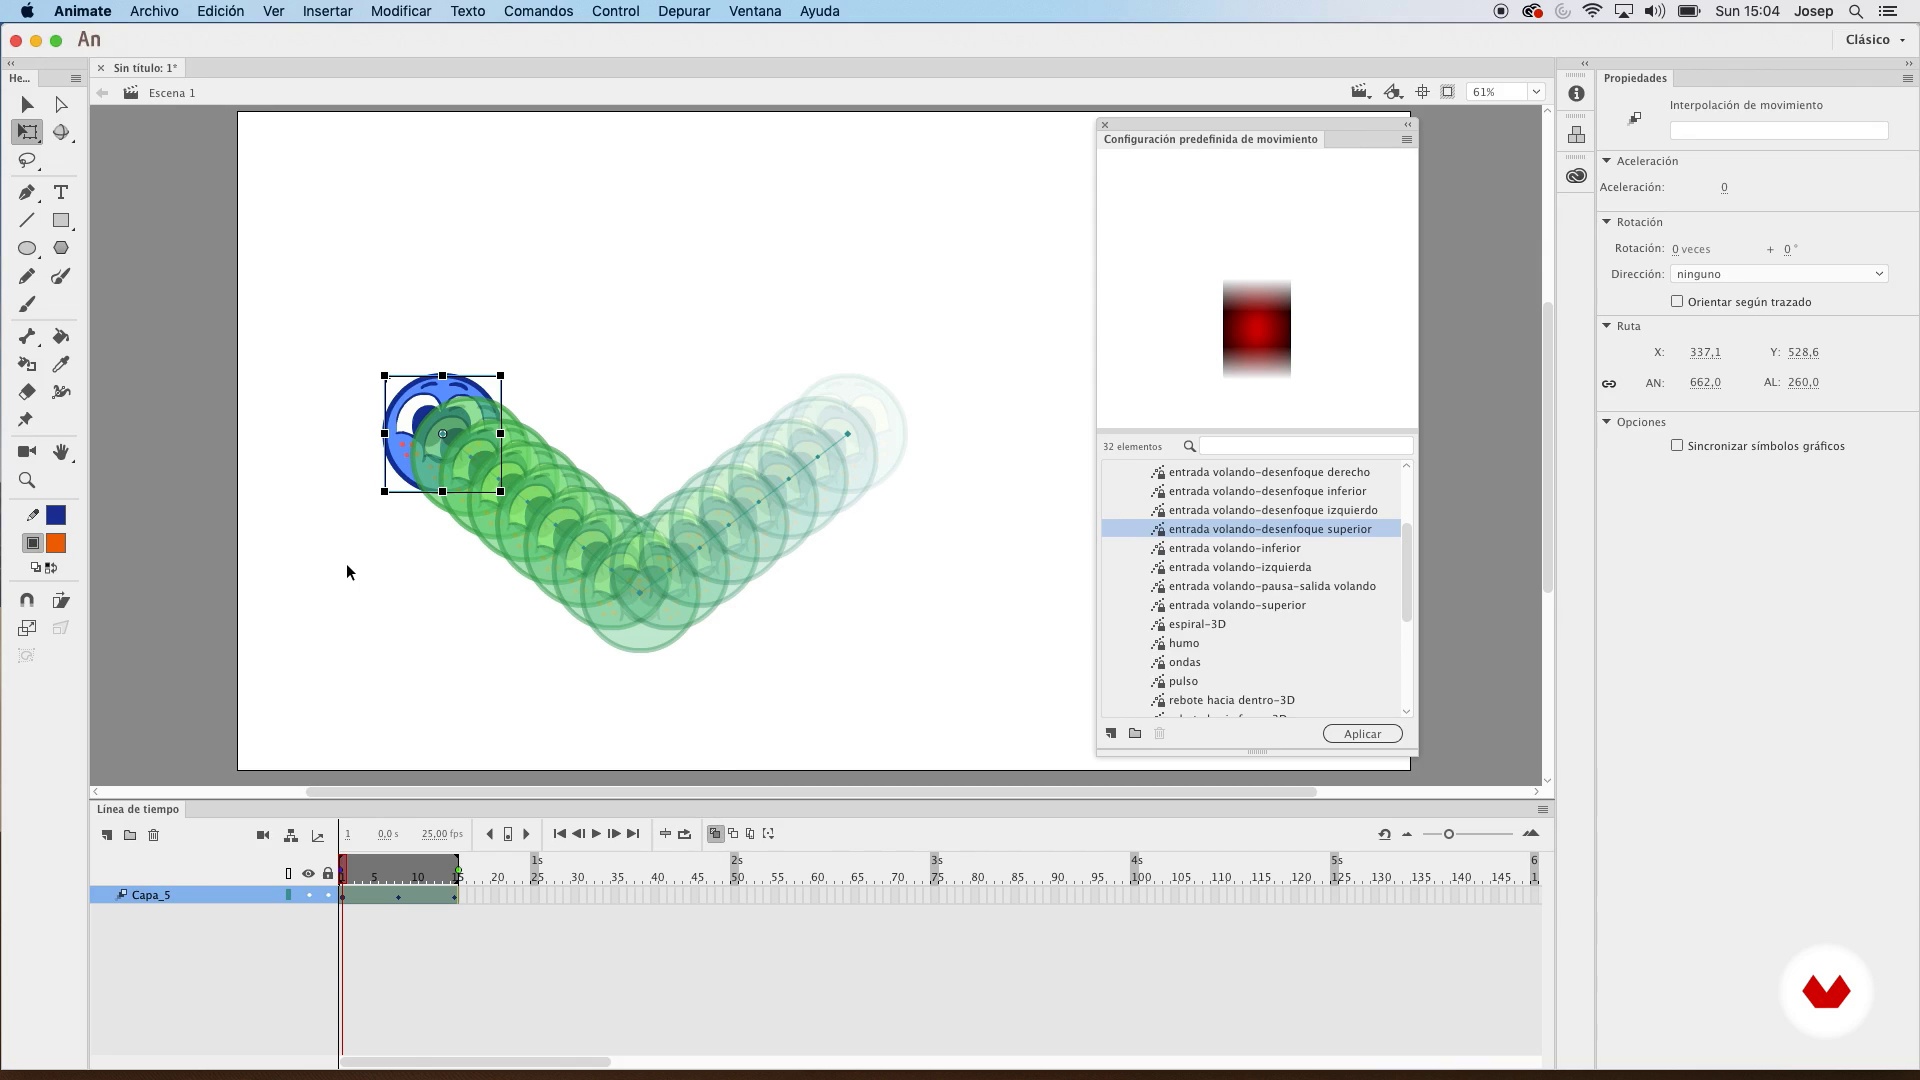Open the Dirección dropdown

tap(1779, 274)
